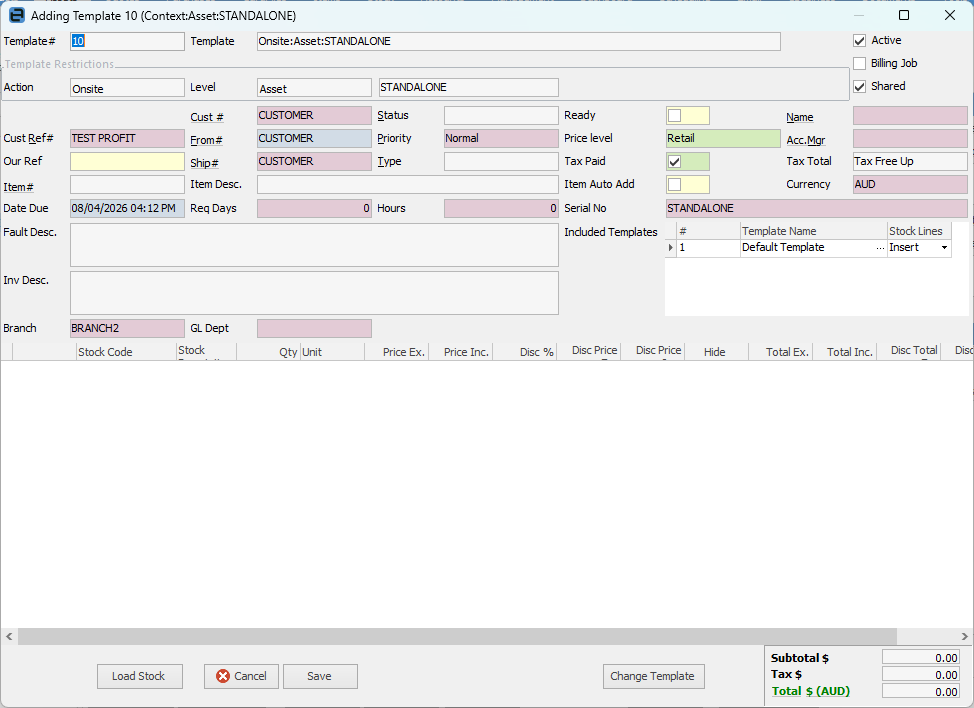Click the Tax Total field showing Tax Free Up
The image size is (974, 708).
point(911,161)
